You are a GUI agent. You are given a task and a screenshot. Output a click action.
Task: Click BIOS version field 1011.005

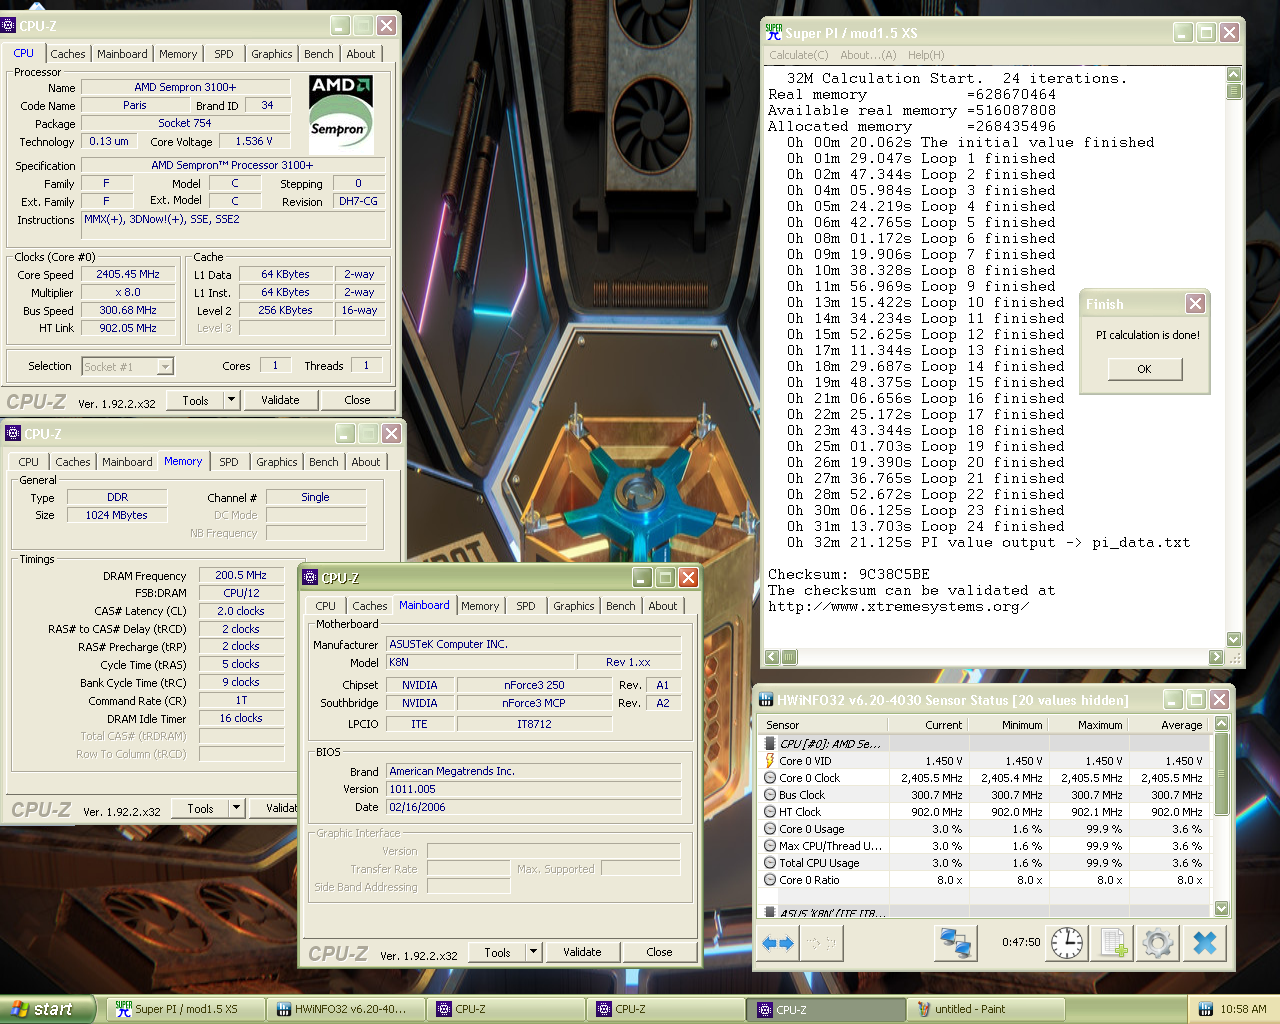click(534, 789)
